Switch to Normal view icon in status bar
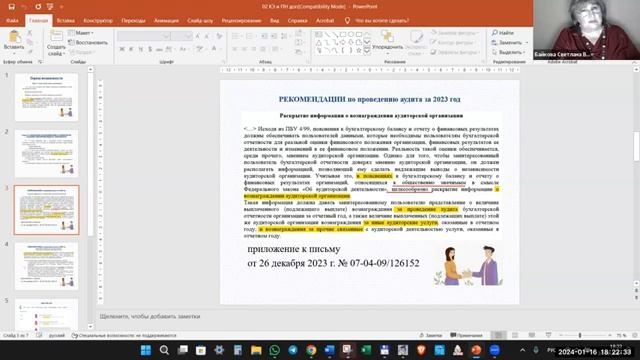The image size is (640, 360). pyautogui.click(x=498, y=335)
